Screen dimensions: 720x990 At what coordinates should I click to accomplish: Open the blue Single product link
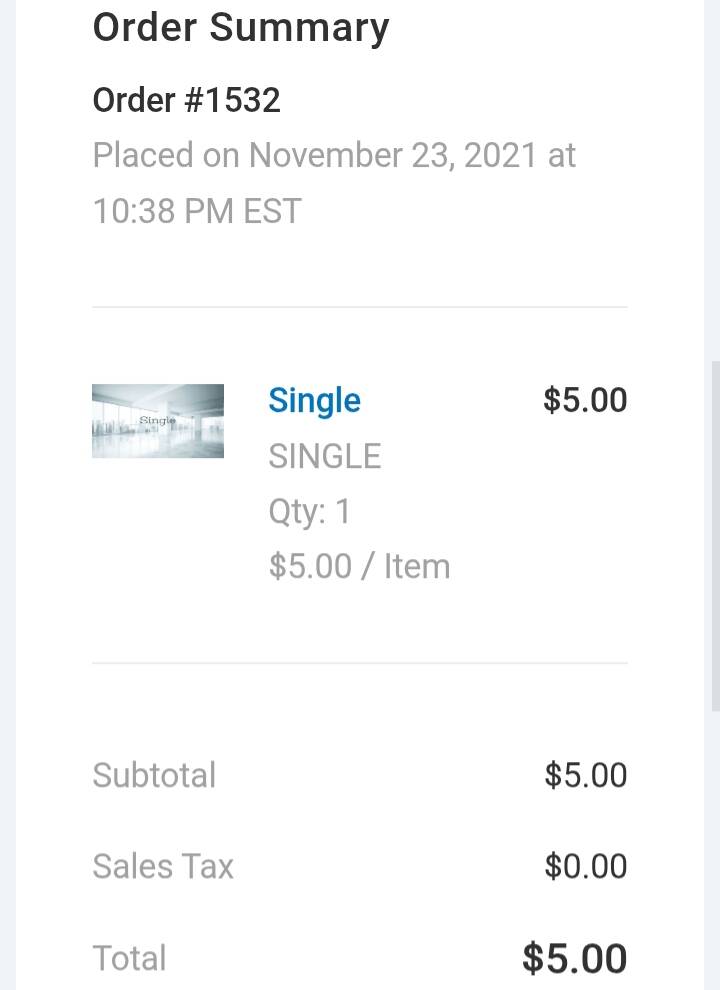(314, 401)
